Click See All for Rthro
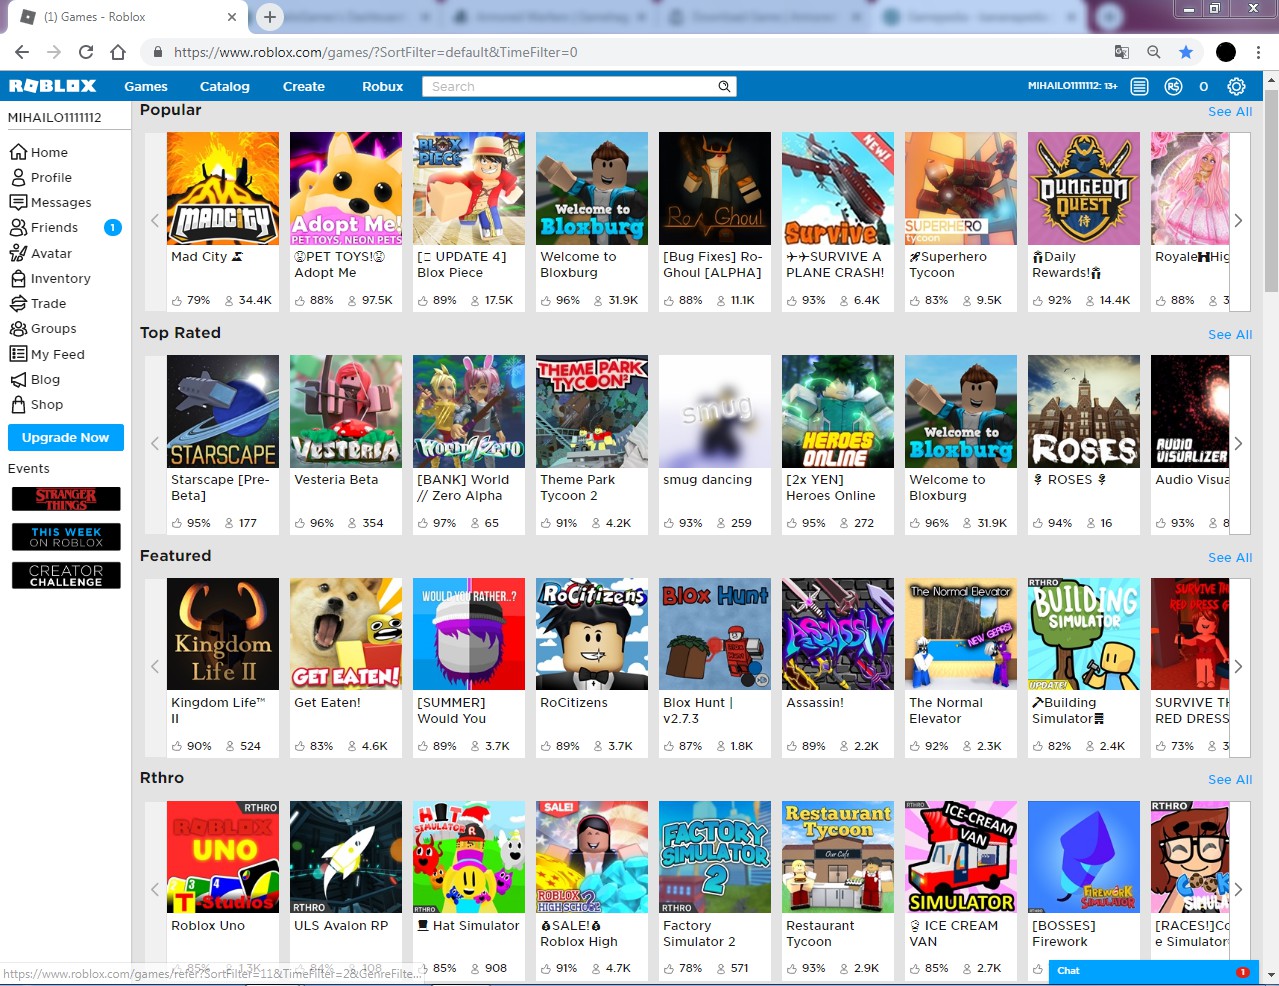1279x986 pixels. tap(1230, 780)
